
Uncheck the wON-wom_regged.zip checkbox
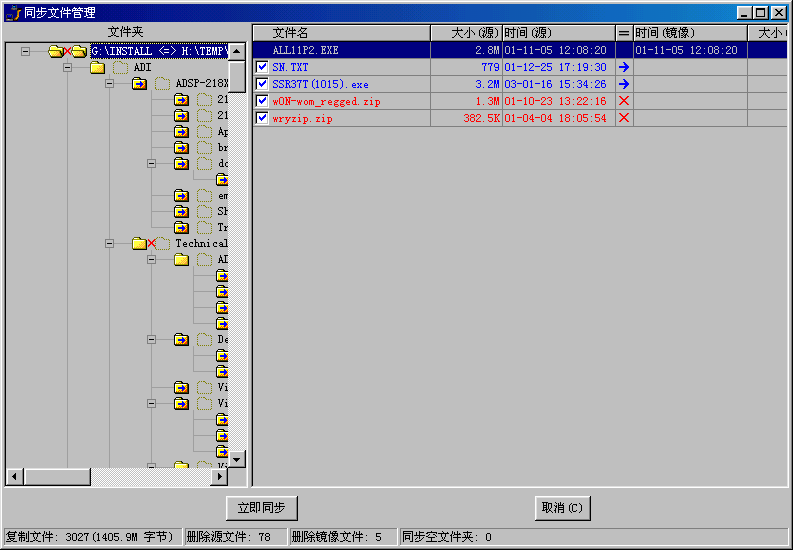262,101
